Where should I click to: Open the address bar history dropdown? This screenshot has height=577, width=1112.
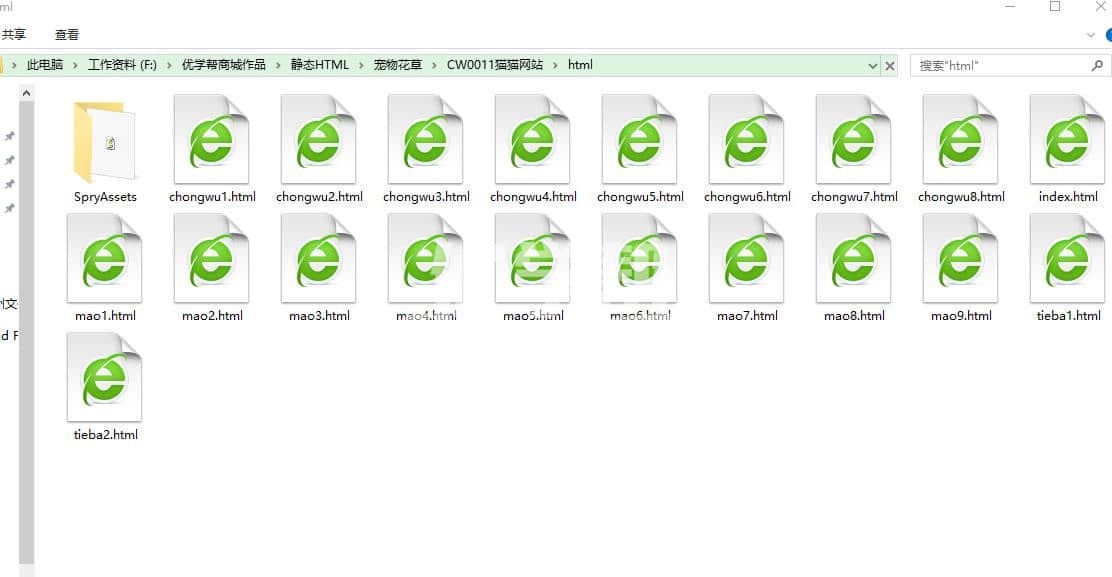tap(873, 65)
